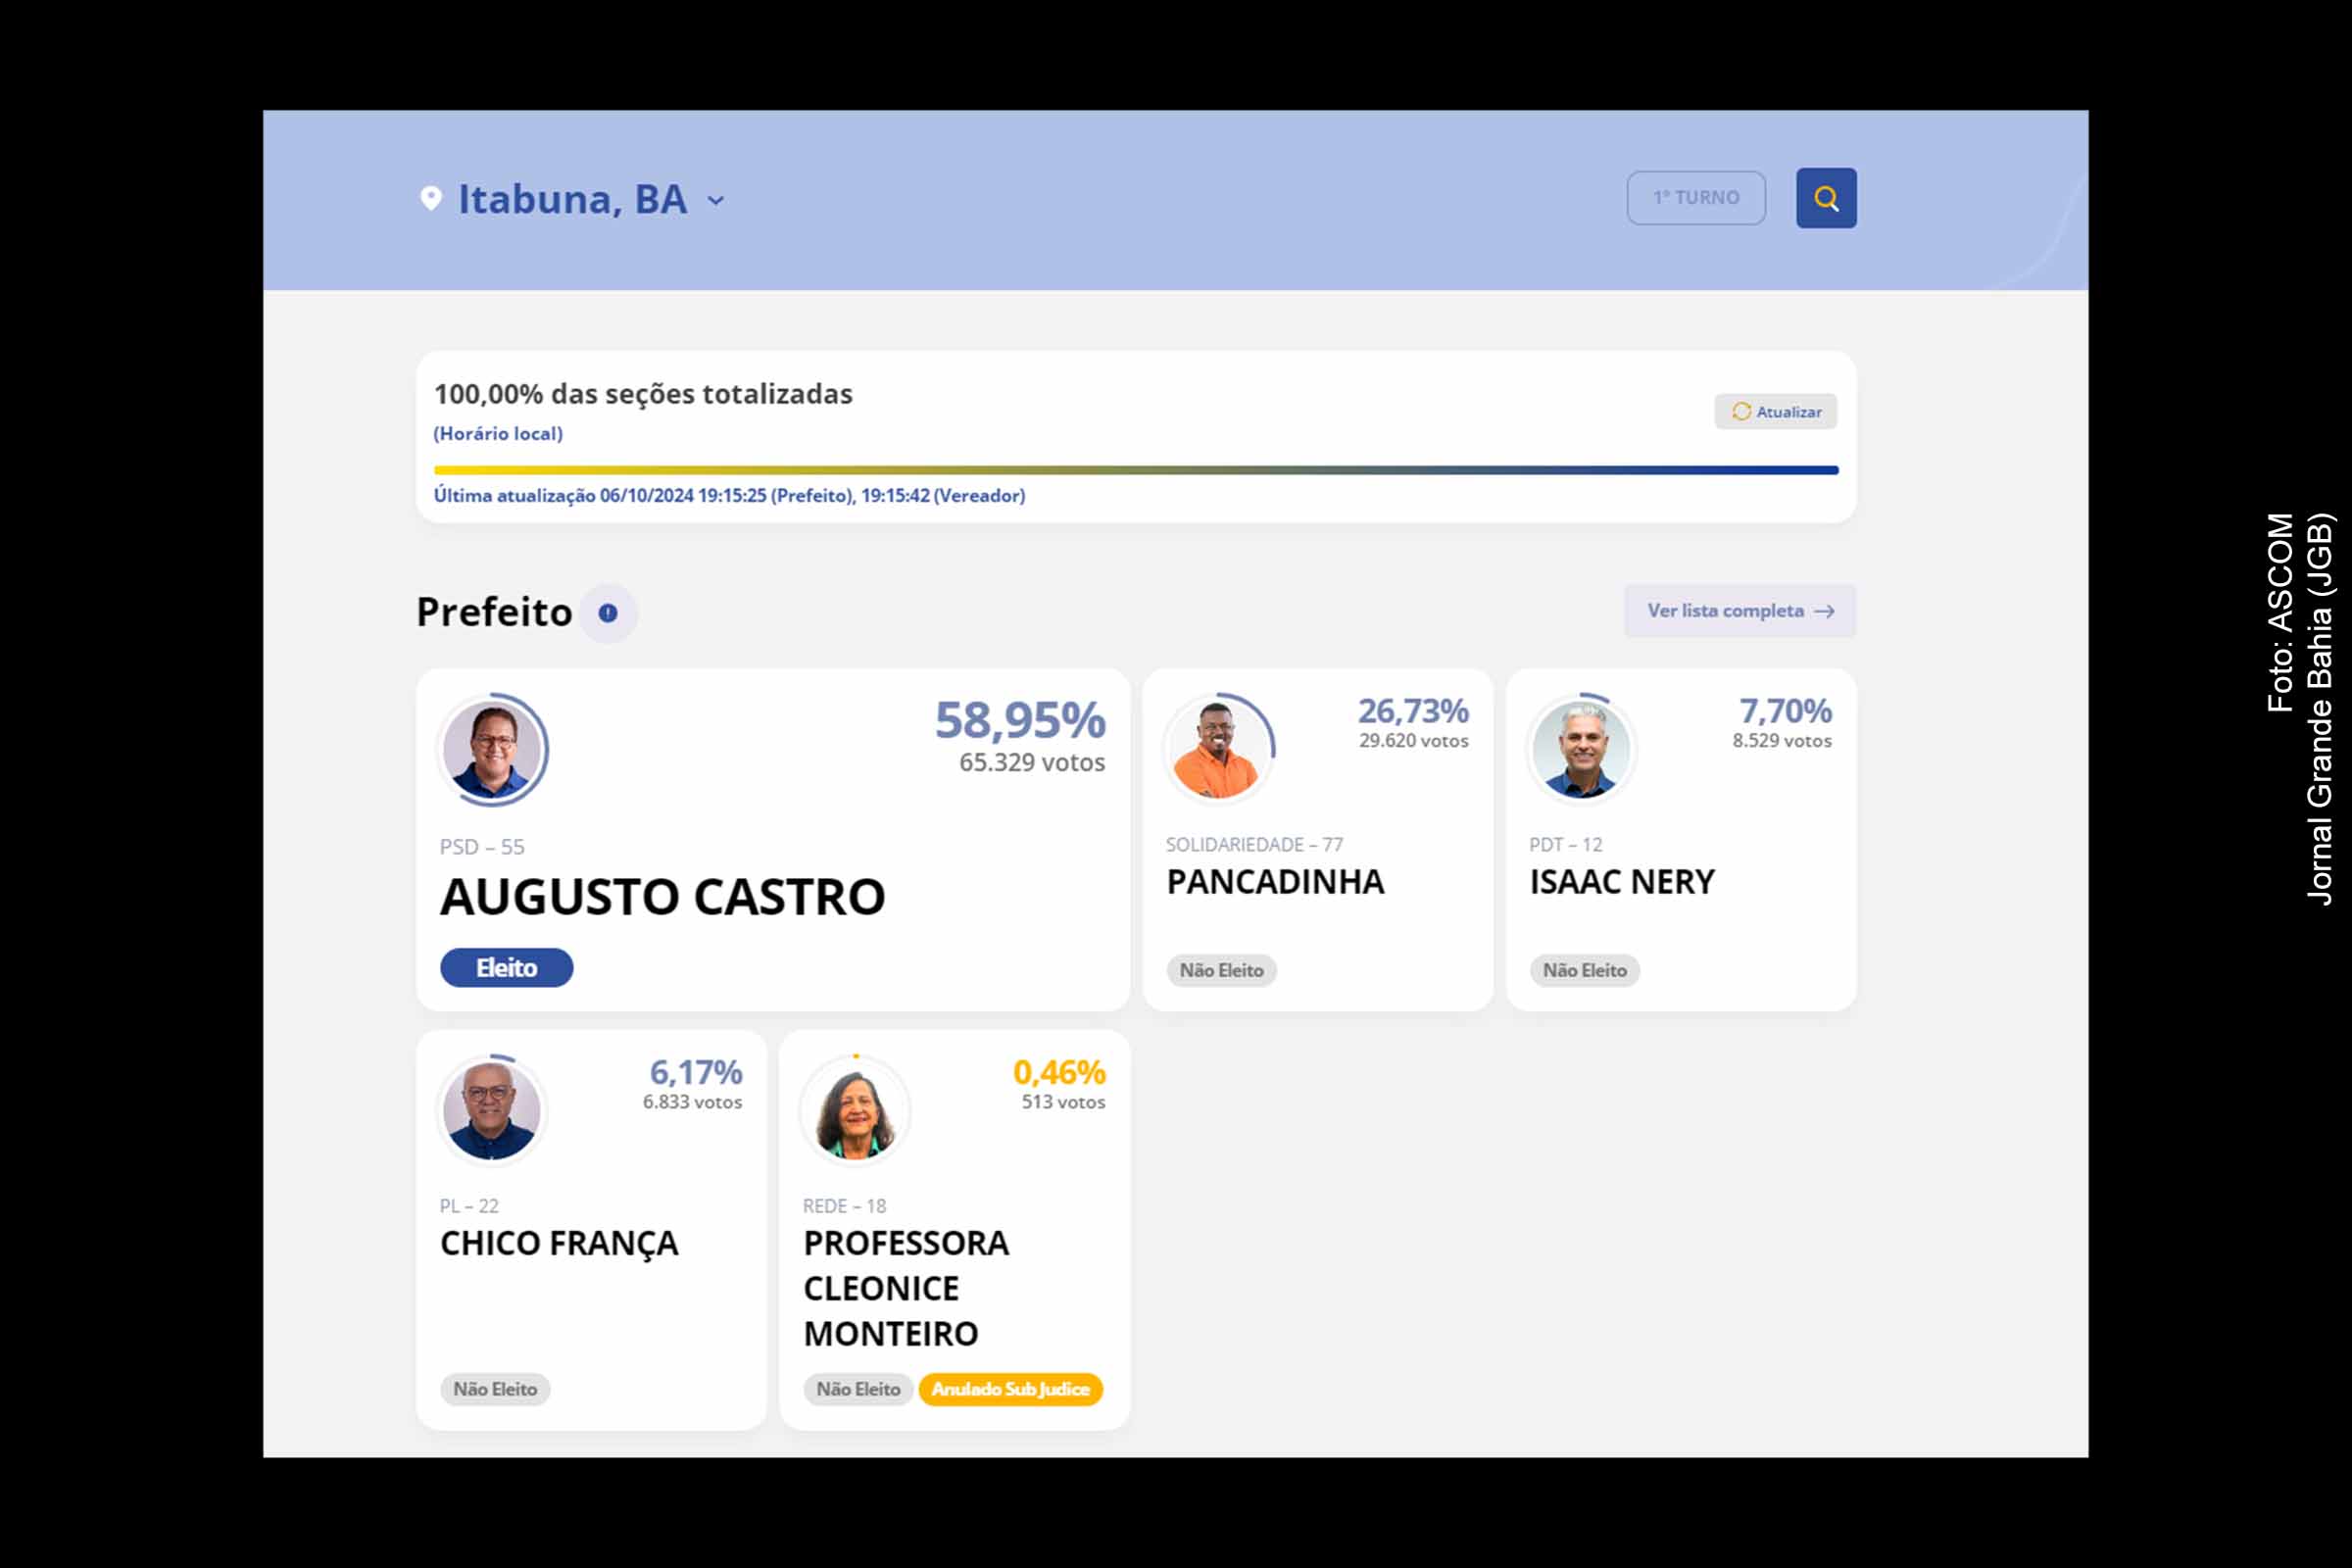The width and height of the screenshot is (2352, 1568).
Task: Open Ver lista completa link
Action: 1725,610
